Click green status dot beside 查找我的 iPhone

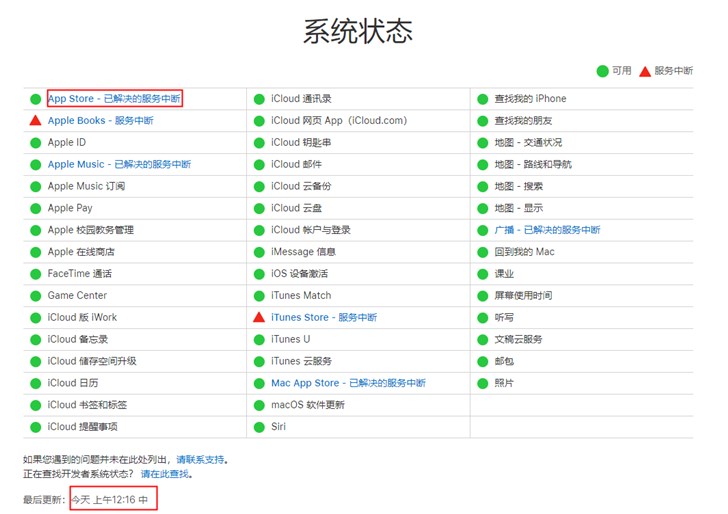pos(483,99)
